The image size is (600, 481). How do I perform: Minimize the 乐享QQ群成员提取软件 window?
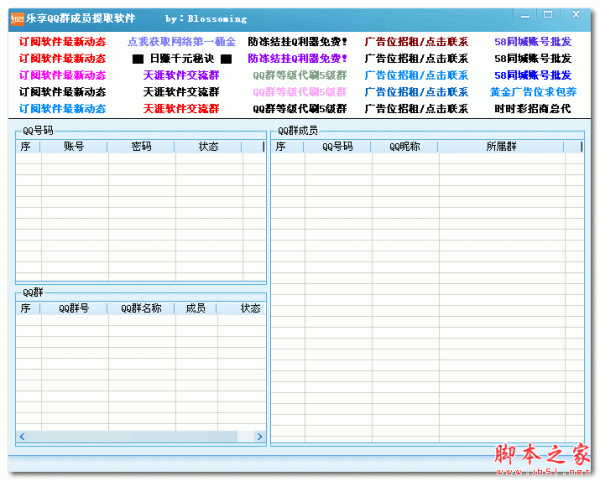[525, 16]
